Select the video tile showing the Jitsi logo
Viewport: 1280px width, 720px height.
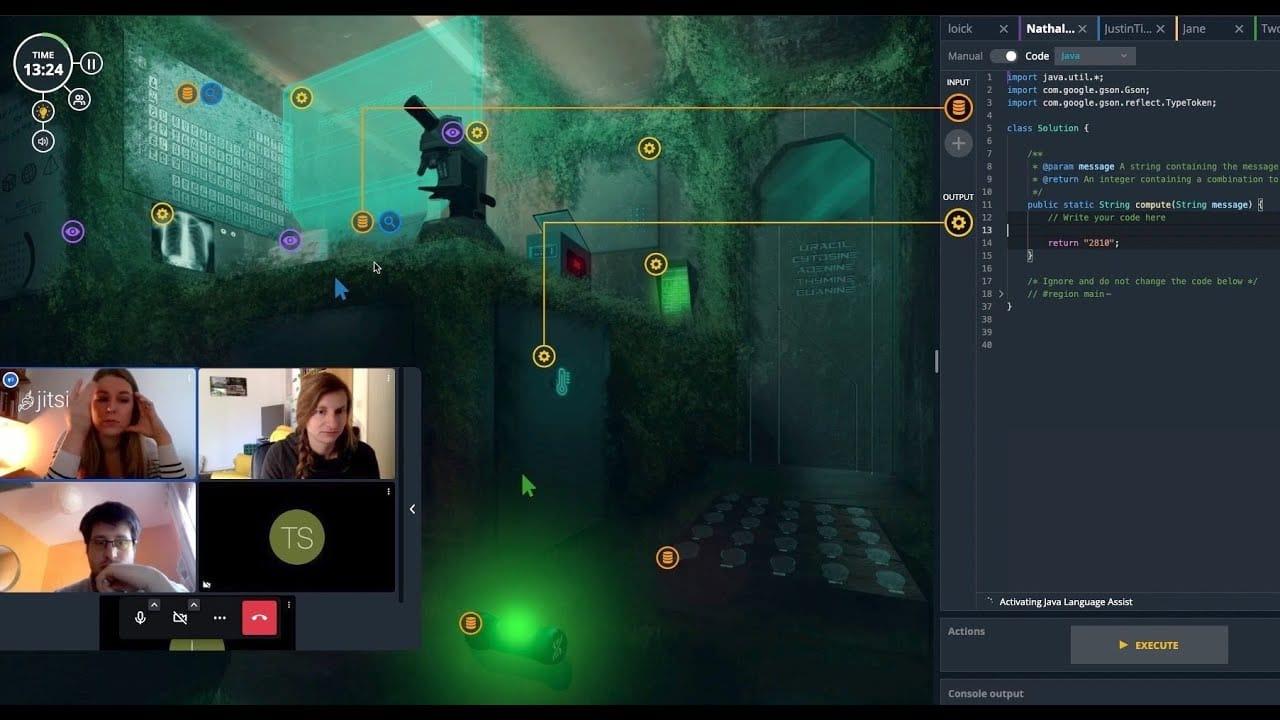pyautogui.click(x=97, y=424)
